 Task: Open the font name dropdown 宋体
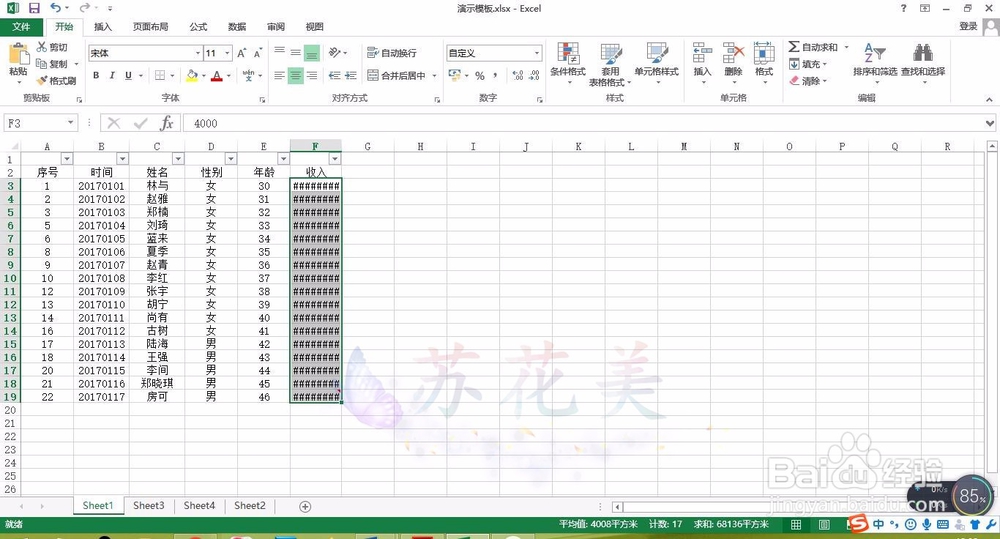pos(198,53)
